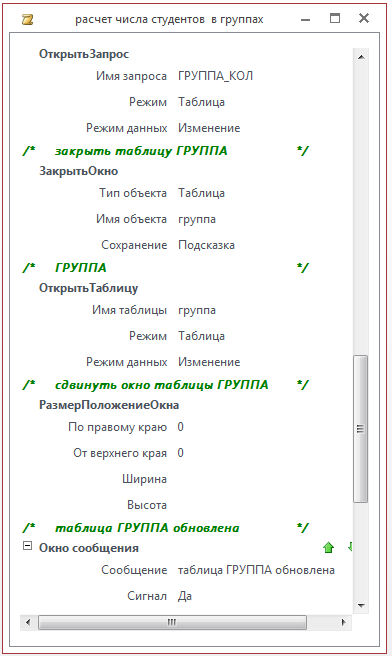Move Окно сообщения action up with green arrow
Image resolution: width=392 pixels, height=656 pixels.
328,548
